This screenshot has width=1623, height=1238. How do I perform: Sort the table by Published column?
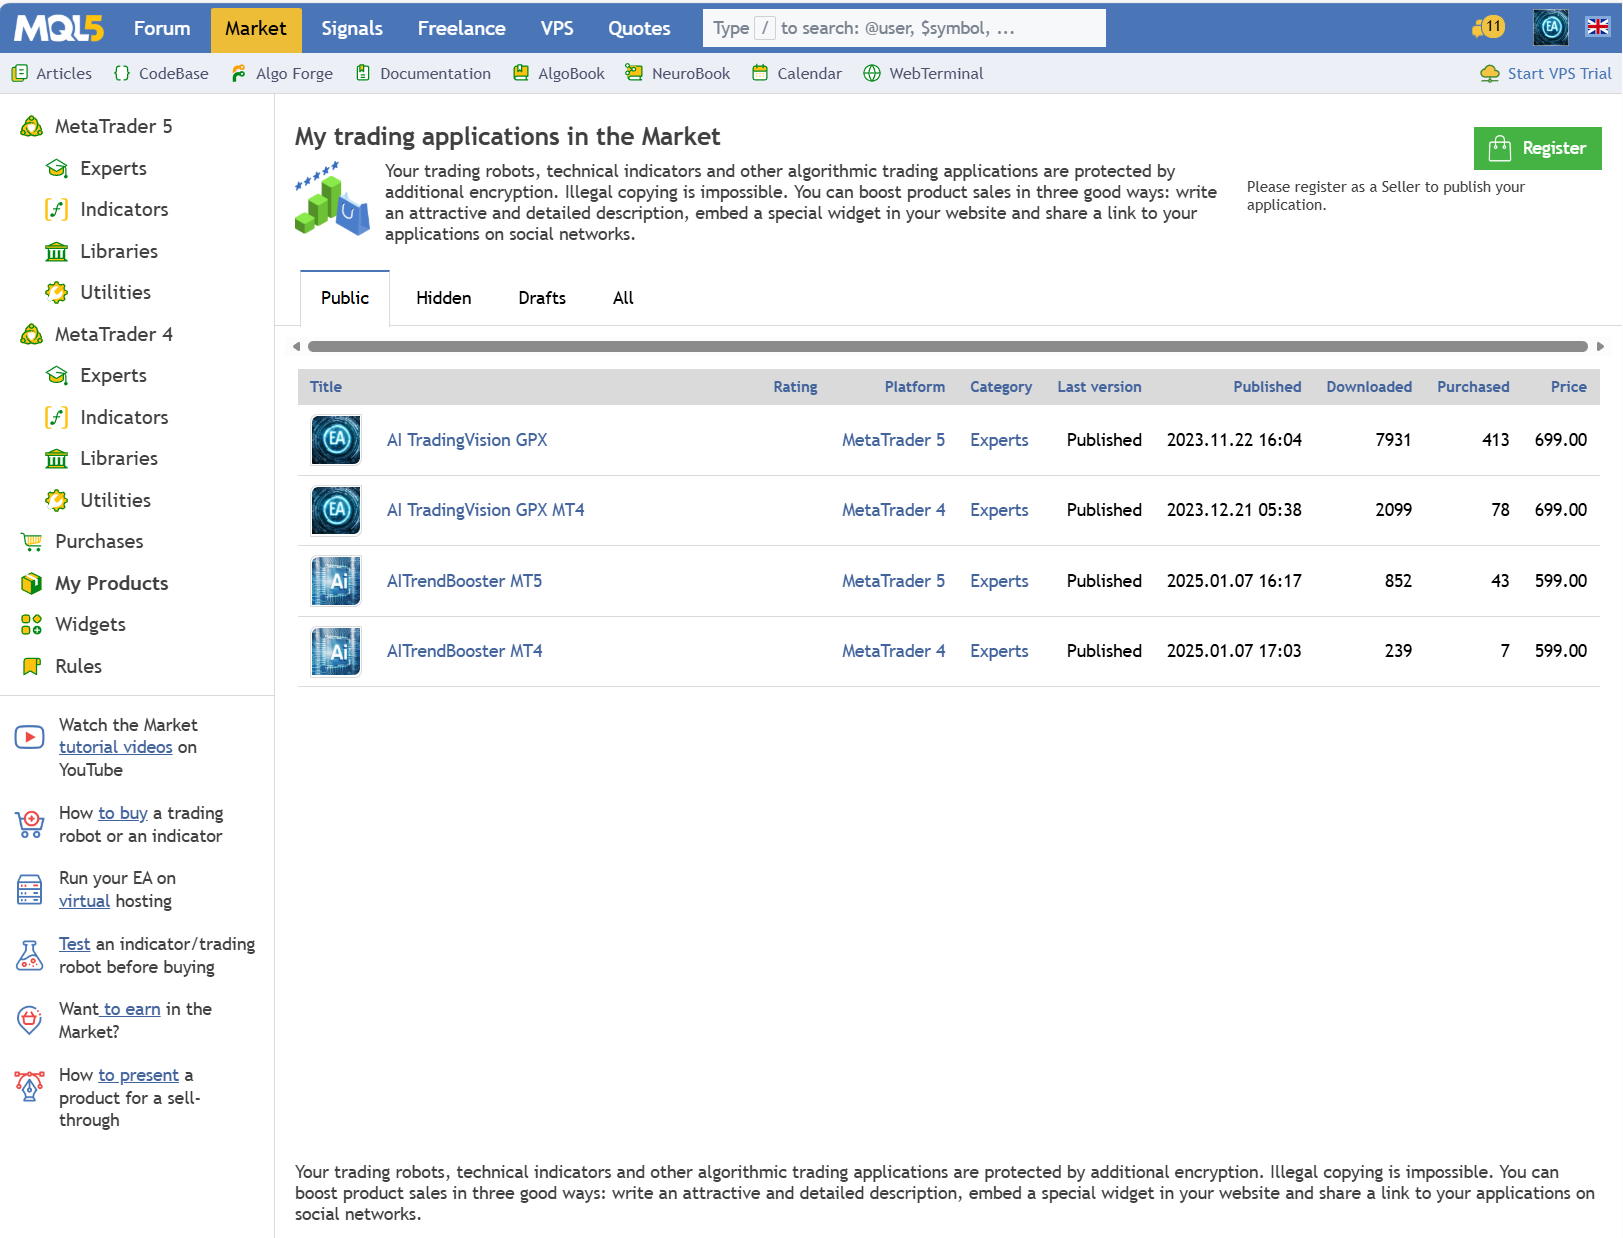point(1267,387)
